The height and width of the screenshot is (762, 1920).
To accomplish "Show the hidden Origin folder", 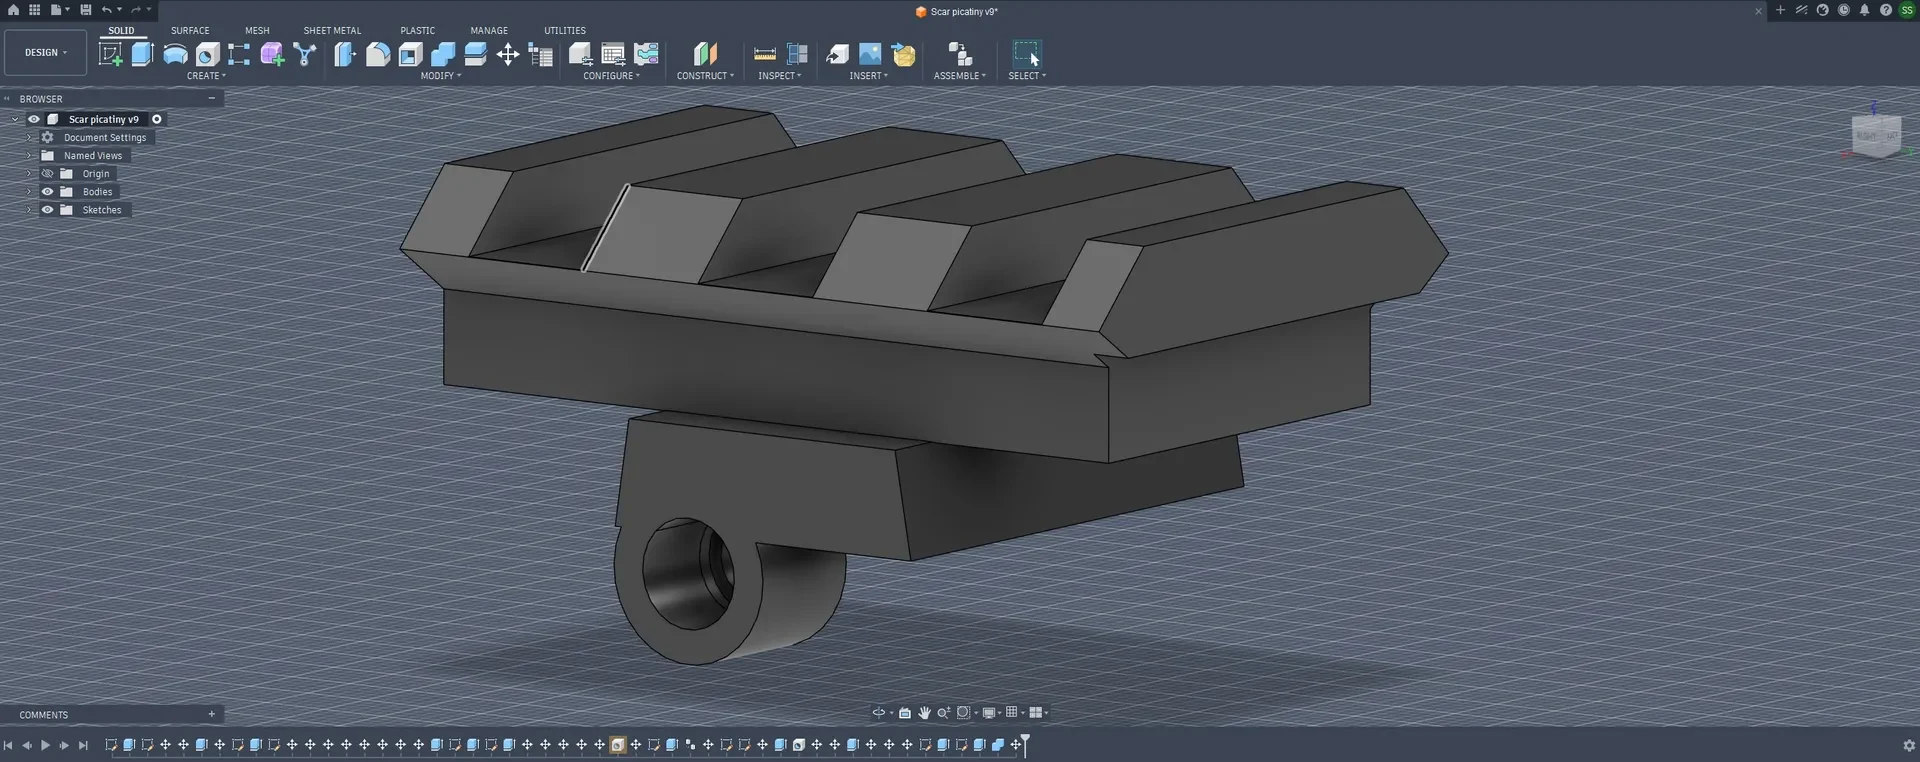I will coord(47,174).
